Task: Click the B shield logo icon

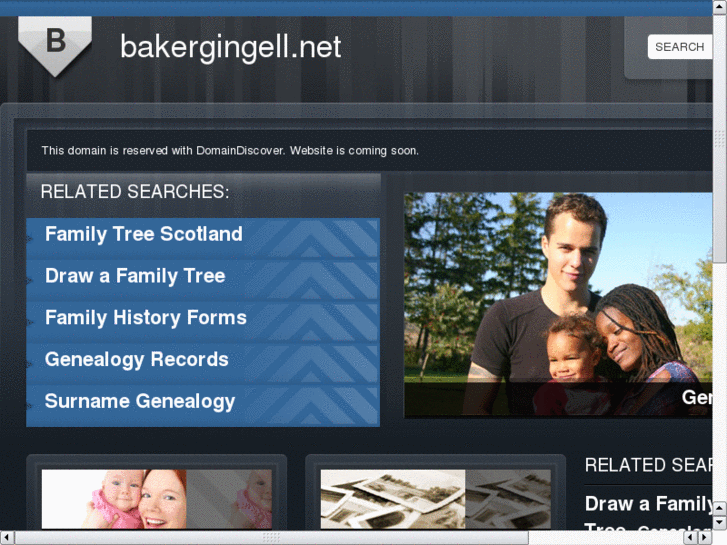Action: coord(55,46)
